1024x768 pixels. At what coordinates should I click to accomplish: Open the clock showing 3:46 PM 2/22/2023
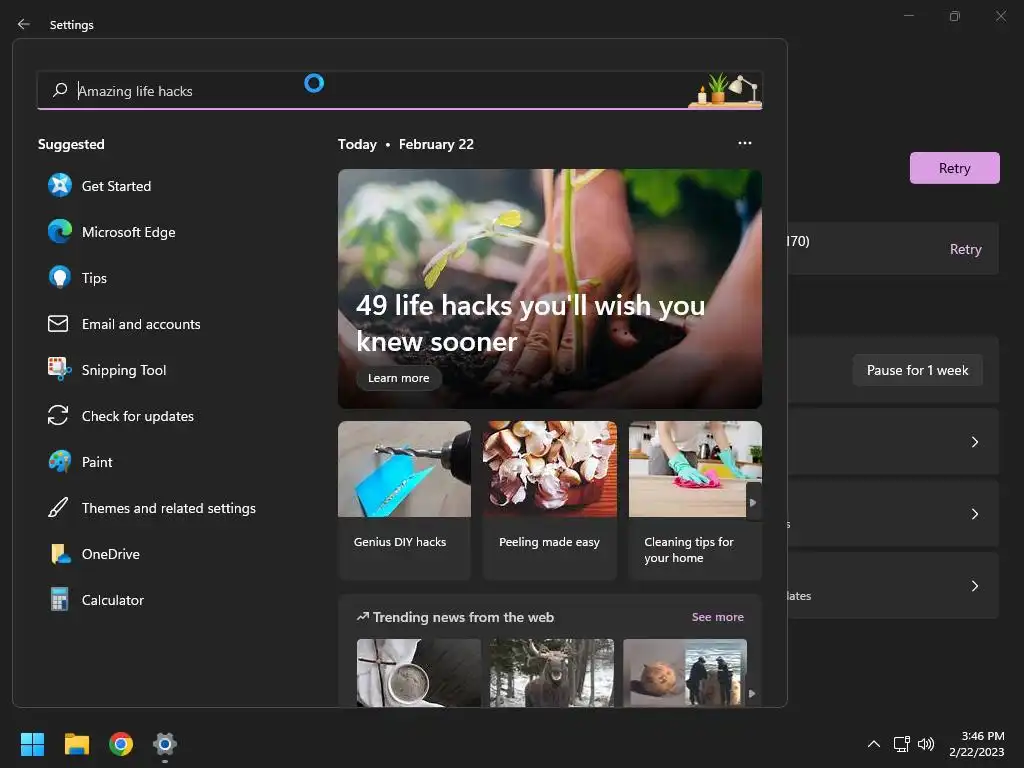tap(976, 744)
